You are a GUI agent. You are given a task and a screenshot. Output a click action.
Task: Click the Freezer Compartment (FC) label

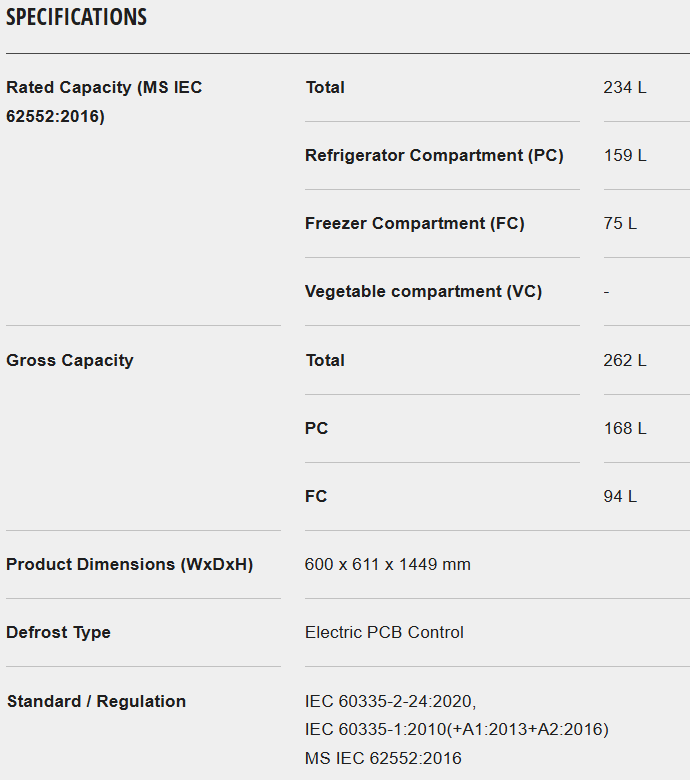[x=414, y=224]
